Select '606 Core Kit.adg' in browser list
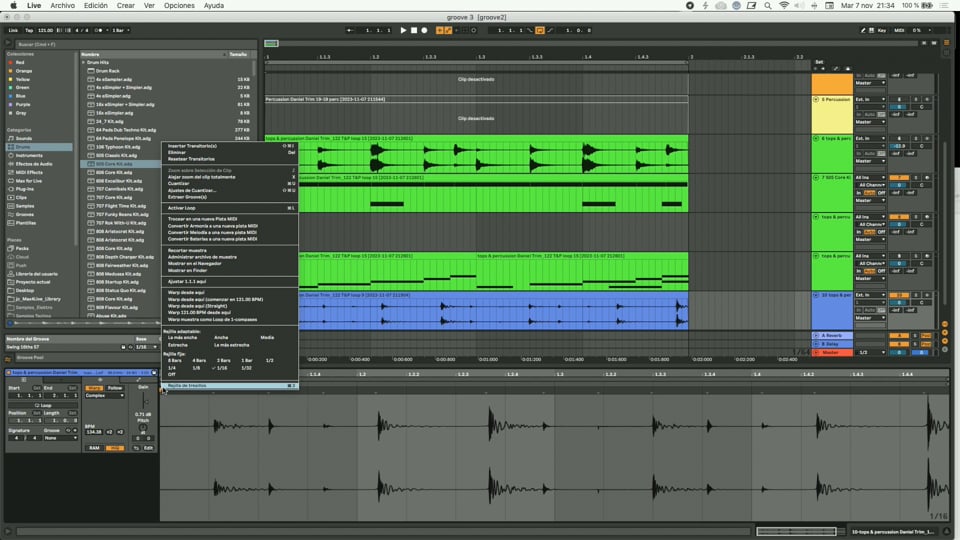Screen dimensions: 960x540 click(114, 173)
